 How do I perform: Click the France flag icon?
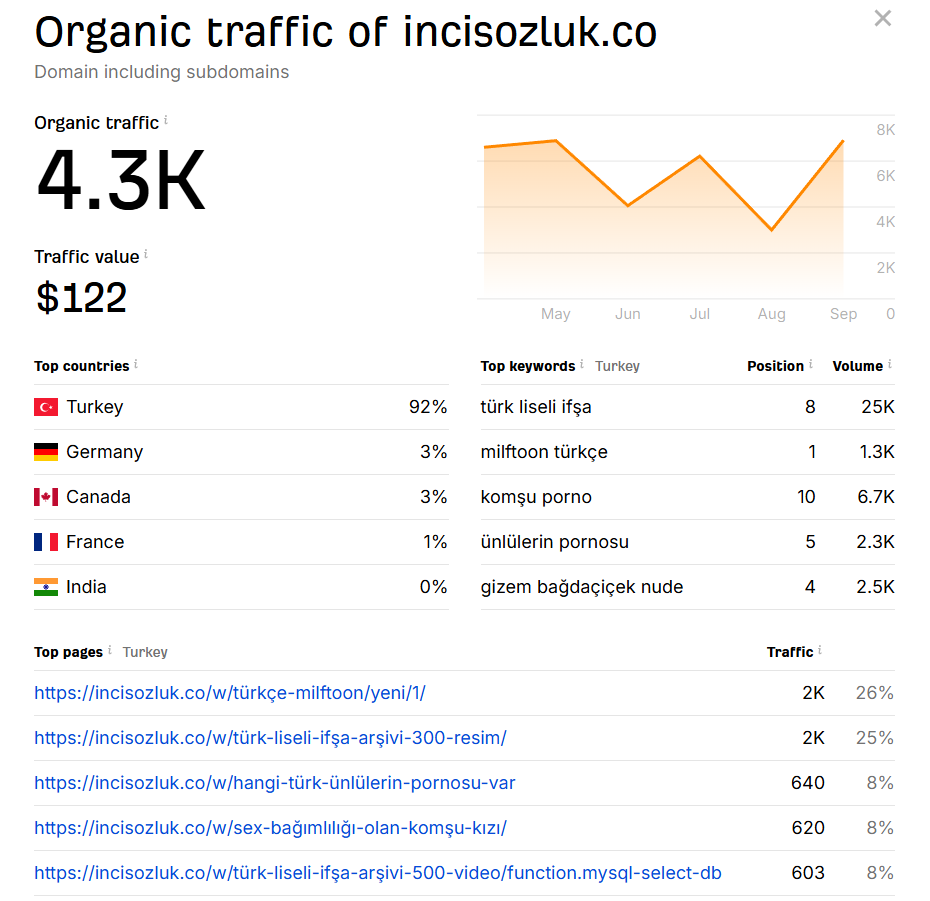[46, 542]
